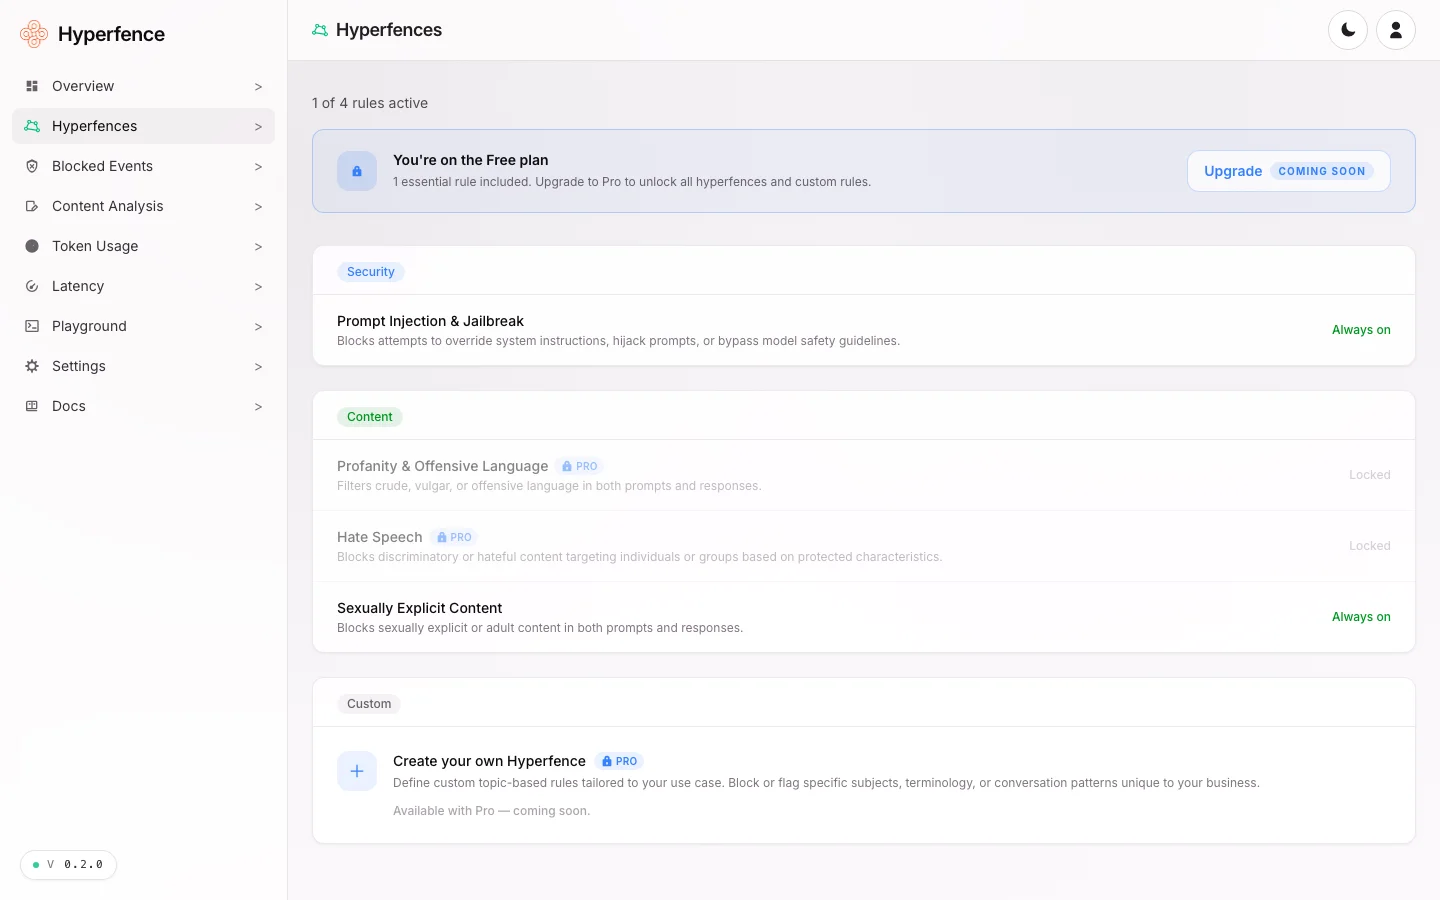Click the Upgrade button
This screenshot has width=1440, height=900.
coord(1288,171)
